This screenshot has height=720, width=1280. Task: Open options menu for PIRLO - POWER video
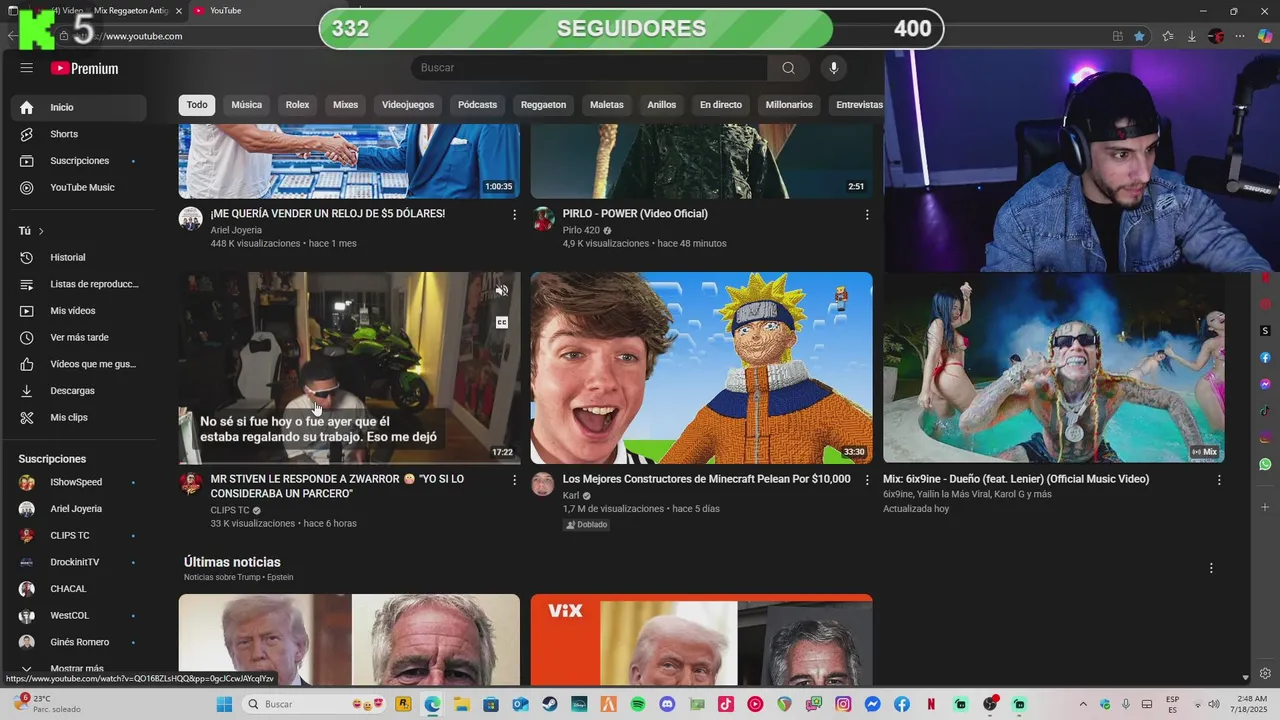point(867,215)
